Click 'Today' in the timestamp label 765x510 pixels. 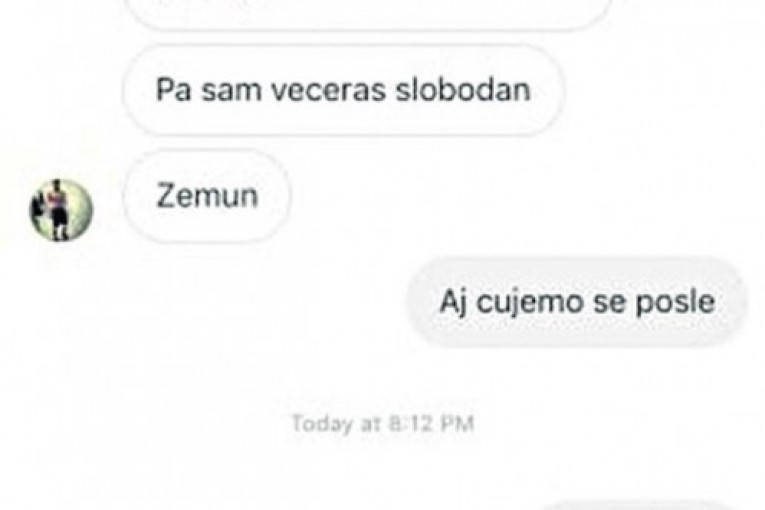tap(321, 424)
